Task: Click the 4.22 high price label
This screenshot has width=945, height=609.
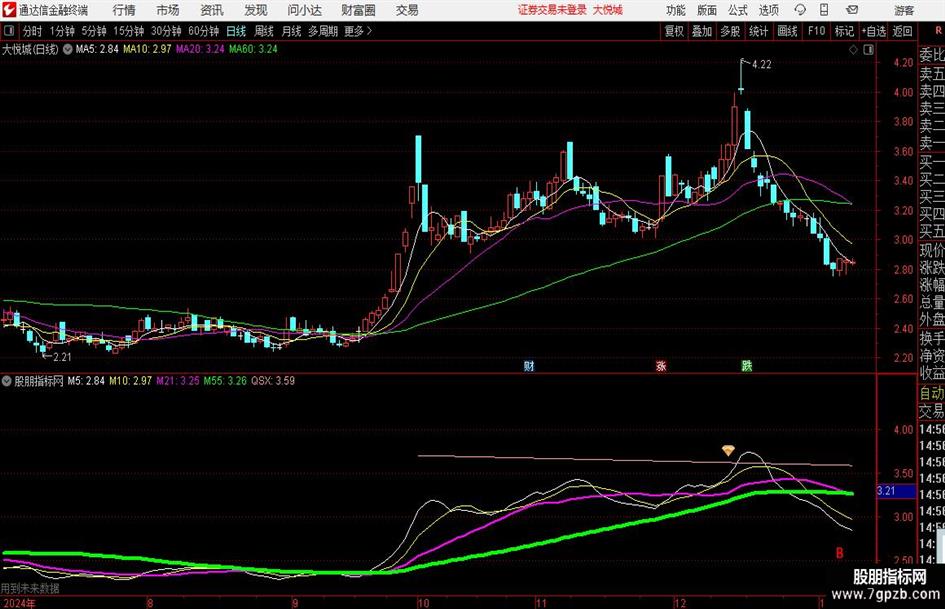Action: [x=762, y=65]
